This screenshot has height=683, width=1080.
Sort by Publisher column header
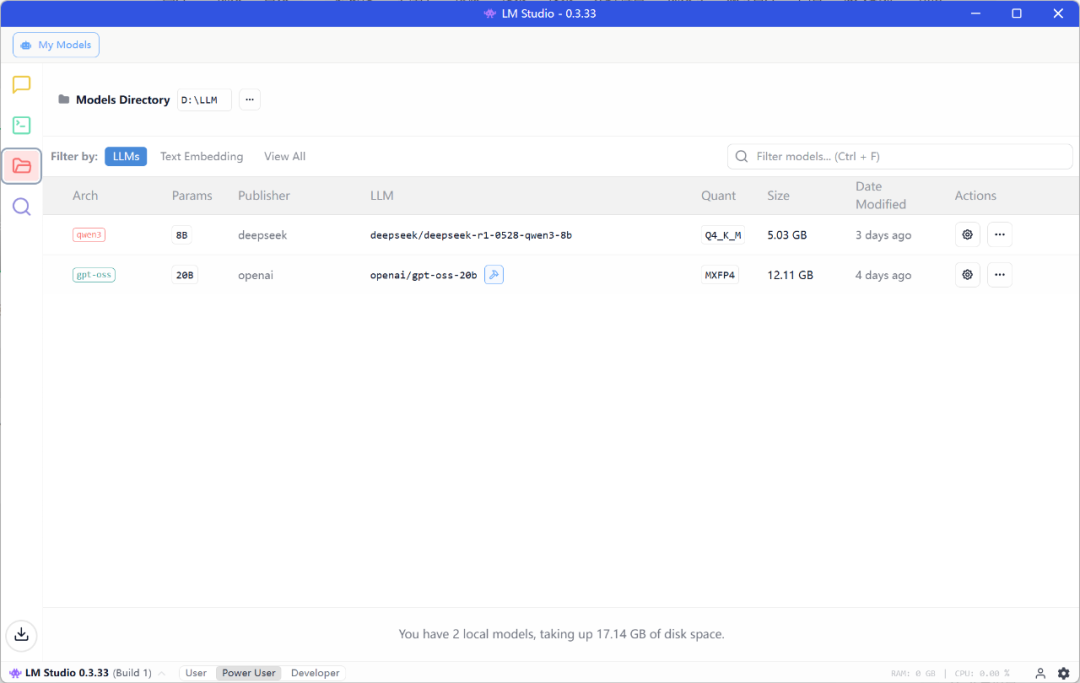[x=264, y=196]
